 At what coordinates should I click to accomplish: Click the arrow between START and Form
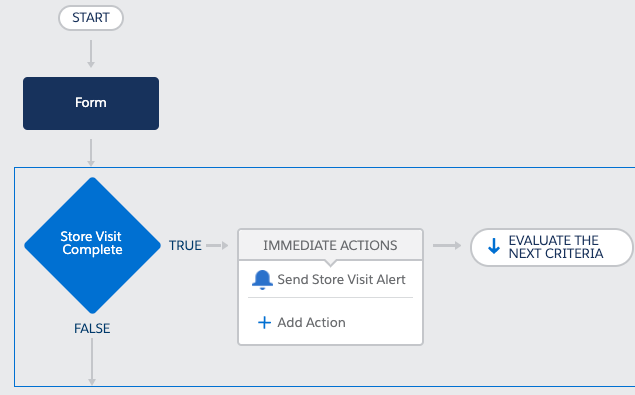[91, 53]
